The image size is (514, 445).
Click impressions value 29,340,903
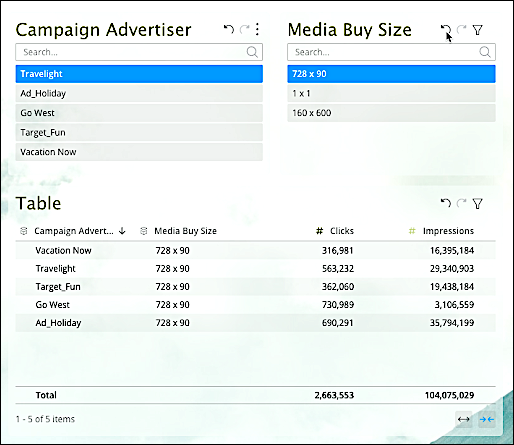[x=452, y=268]
